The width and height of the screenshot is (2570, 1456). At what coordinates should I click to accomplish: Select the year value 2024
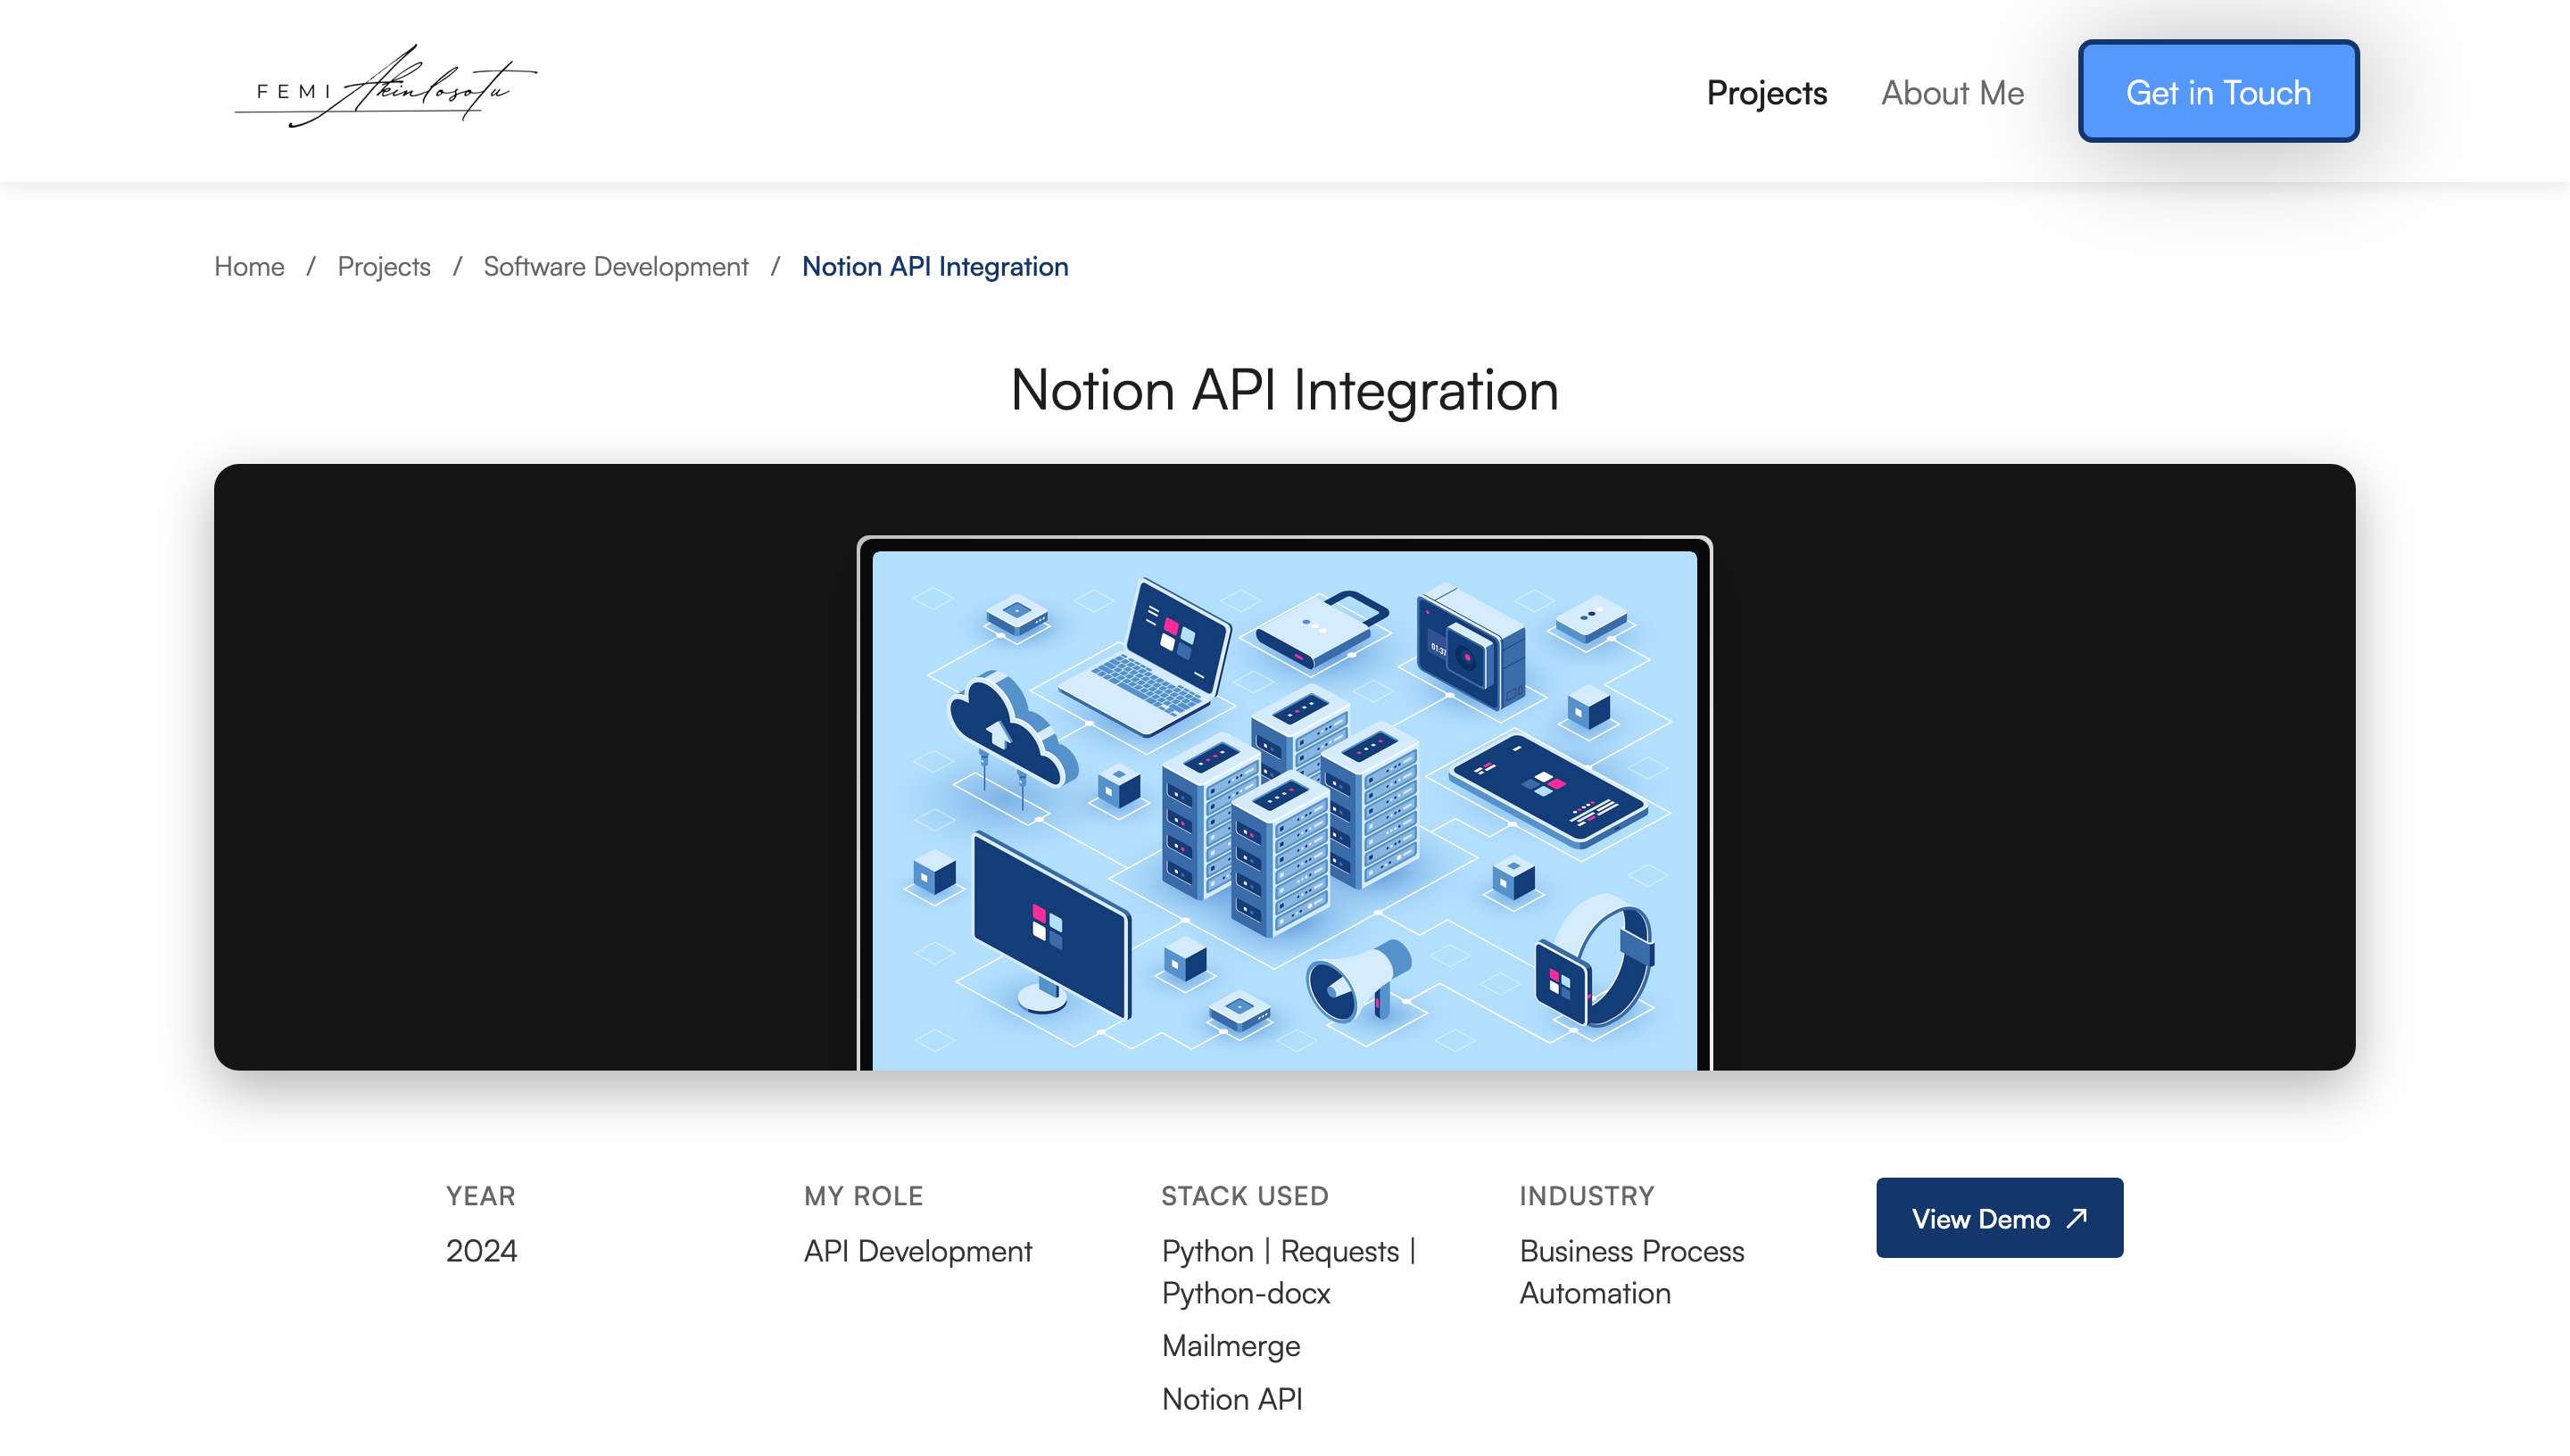(x=481, y=1251)
